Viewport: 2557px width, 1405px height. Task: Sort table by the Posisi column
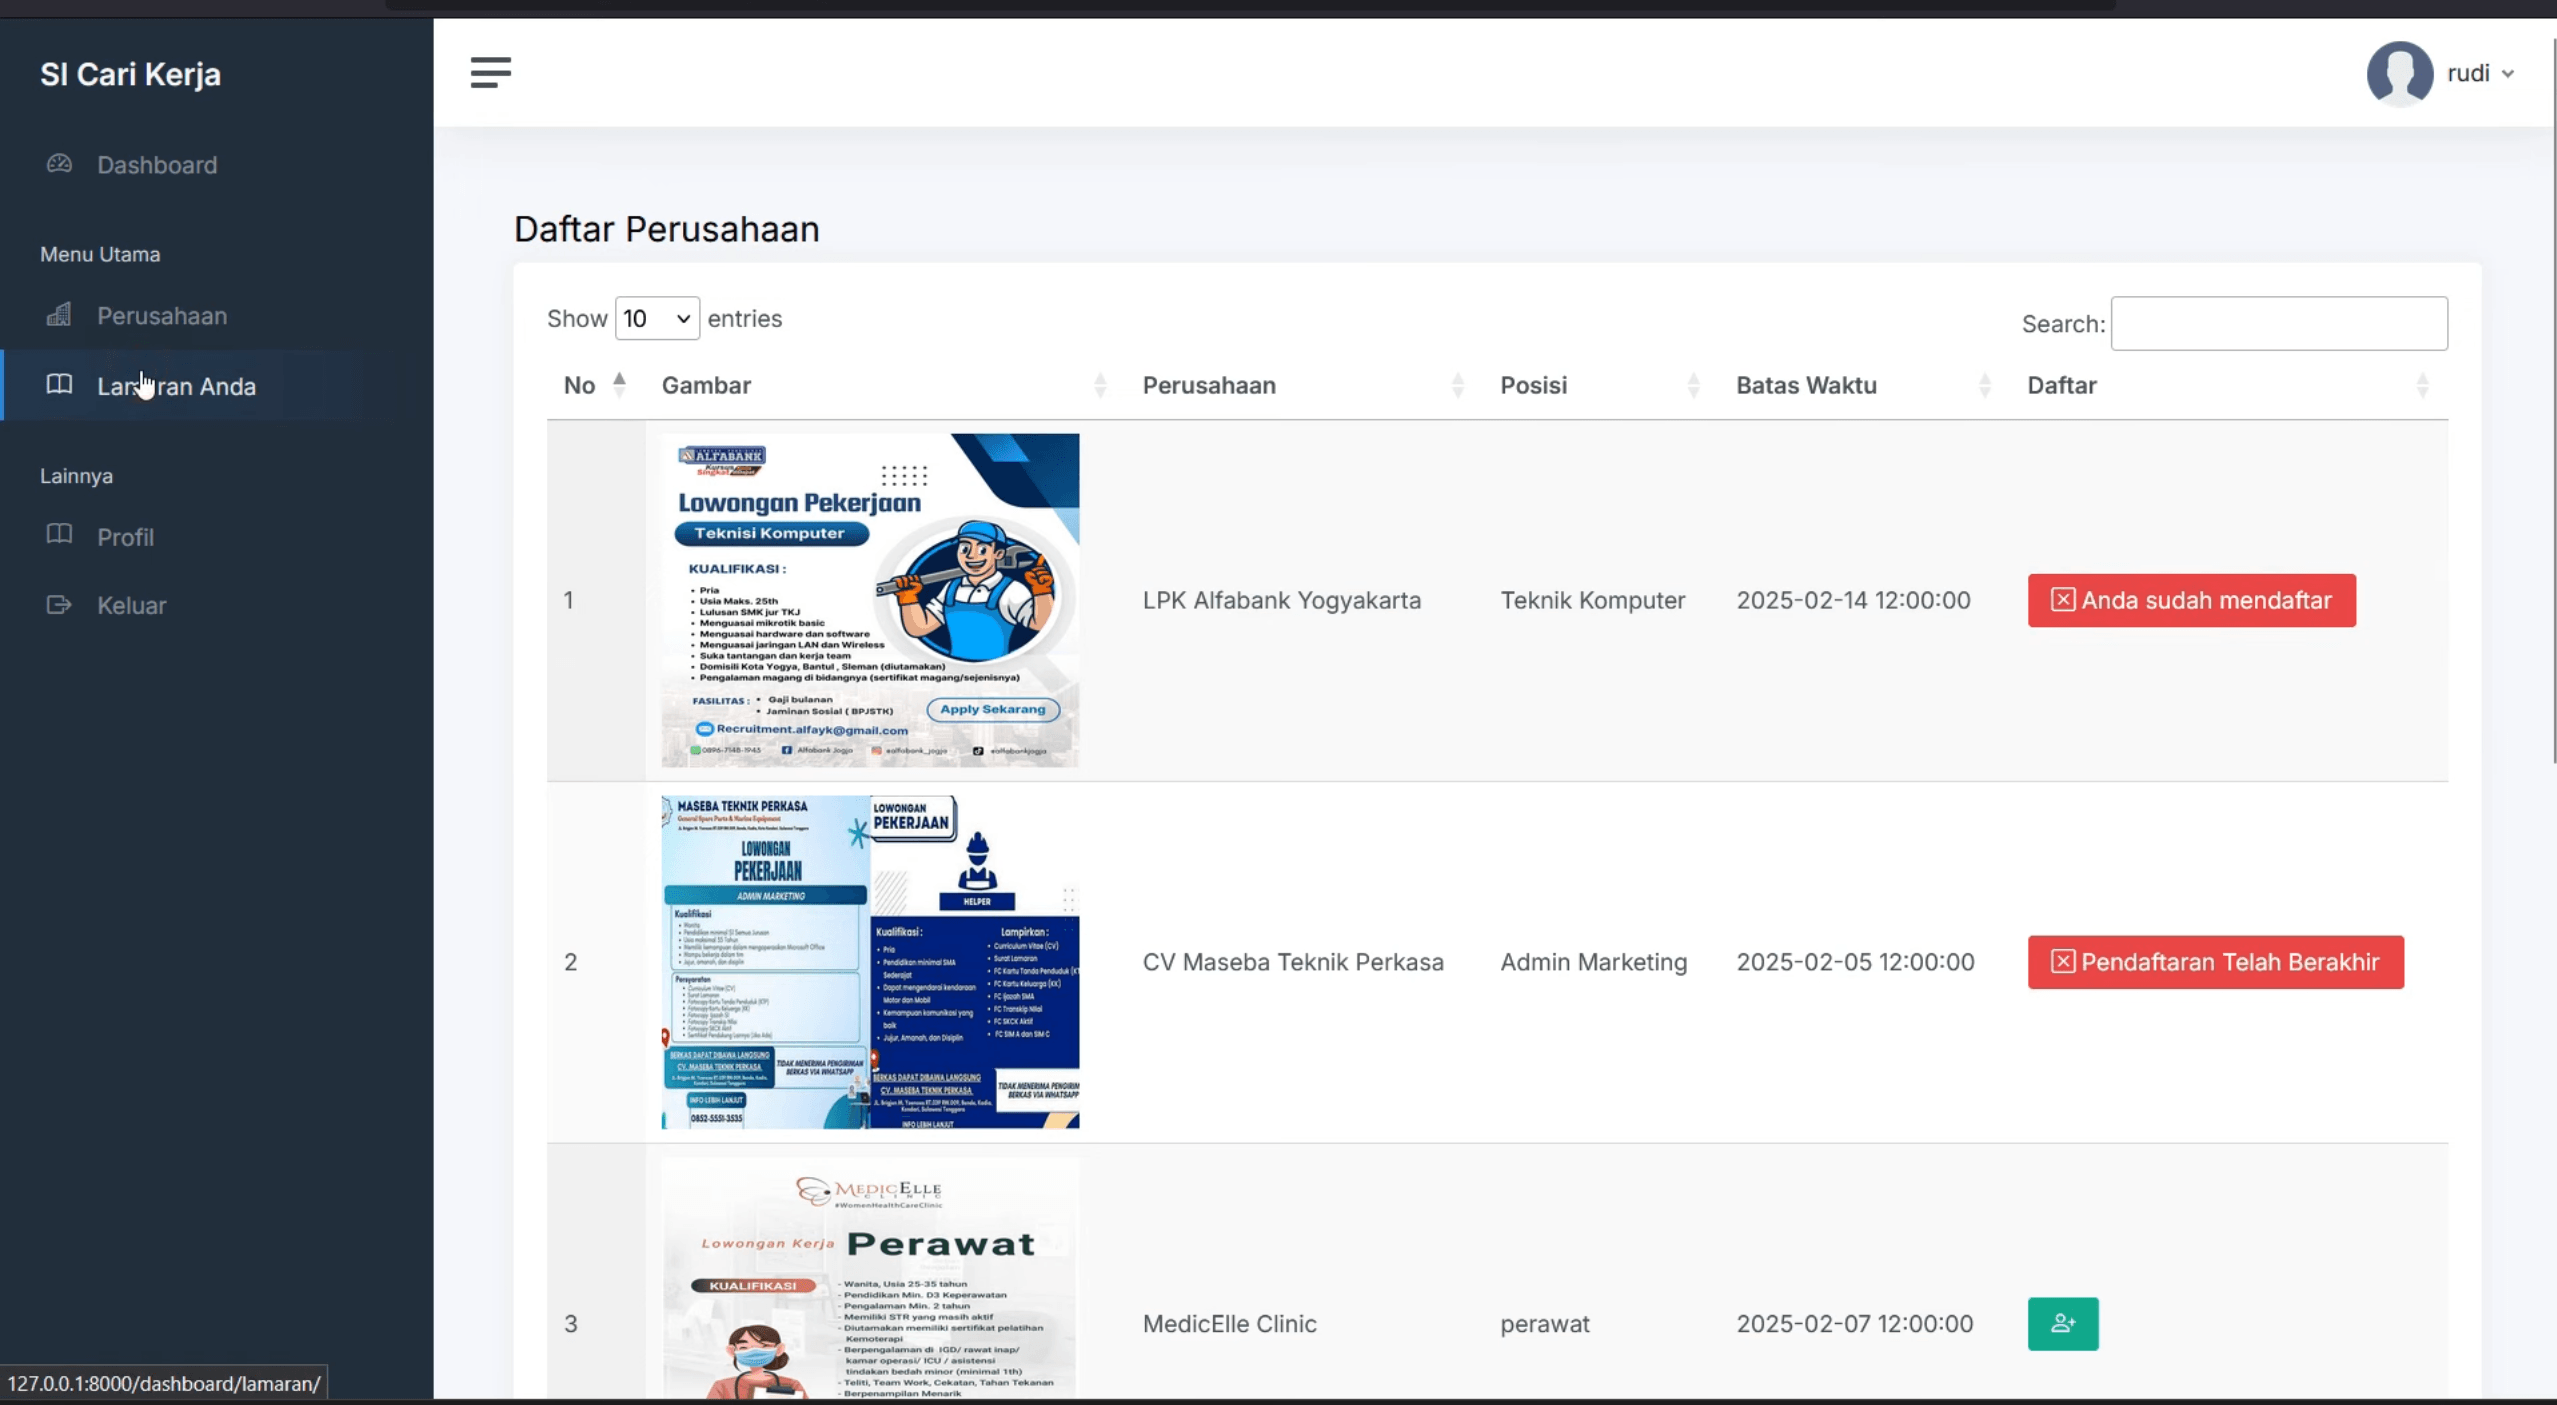[x=1601, y=385]
